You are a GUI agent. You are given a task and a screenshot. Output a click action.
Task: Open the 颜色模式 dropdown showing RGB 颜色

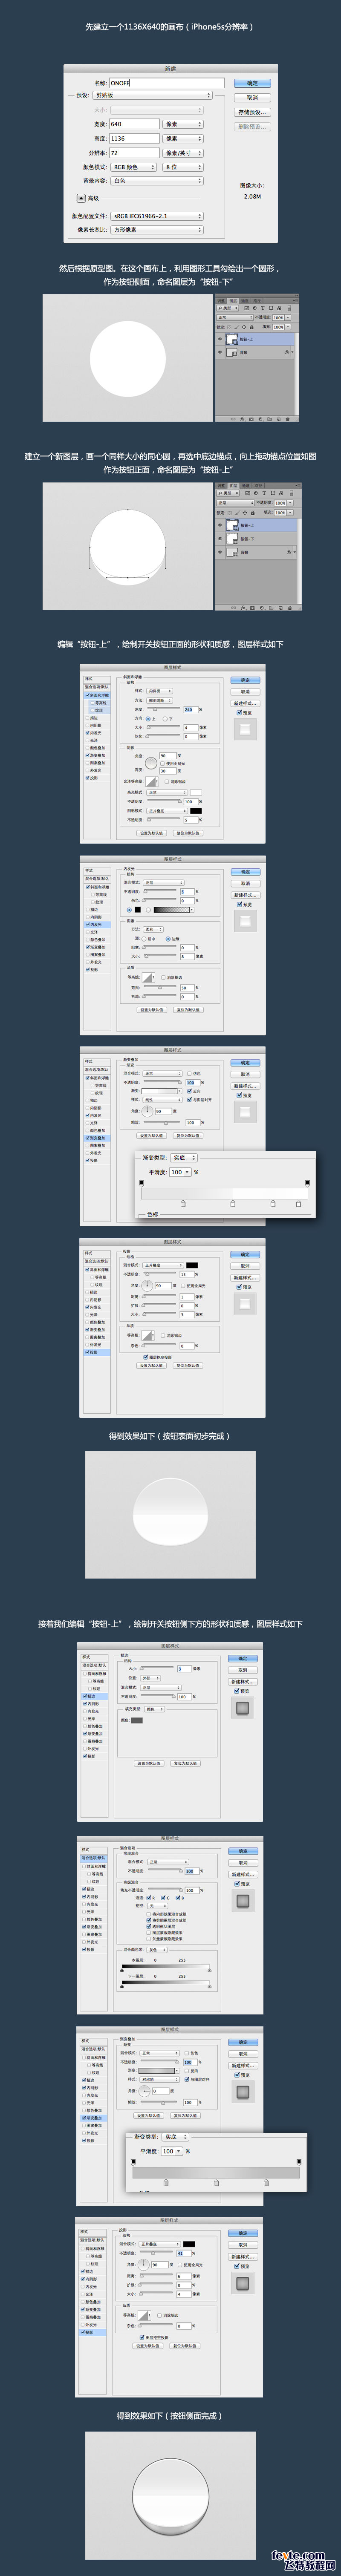tap(134, 167)
